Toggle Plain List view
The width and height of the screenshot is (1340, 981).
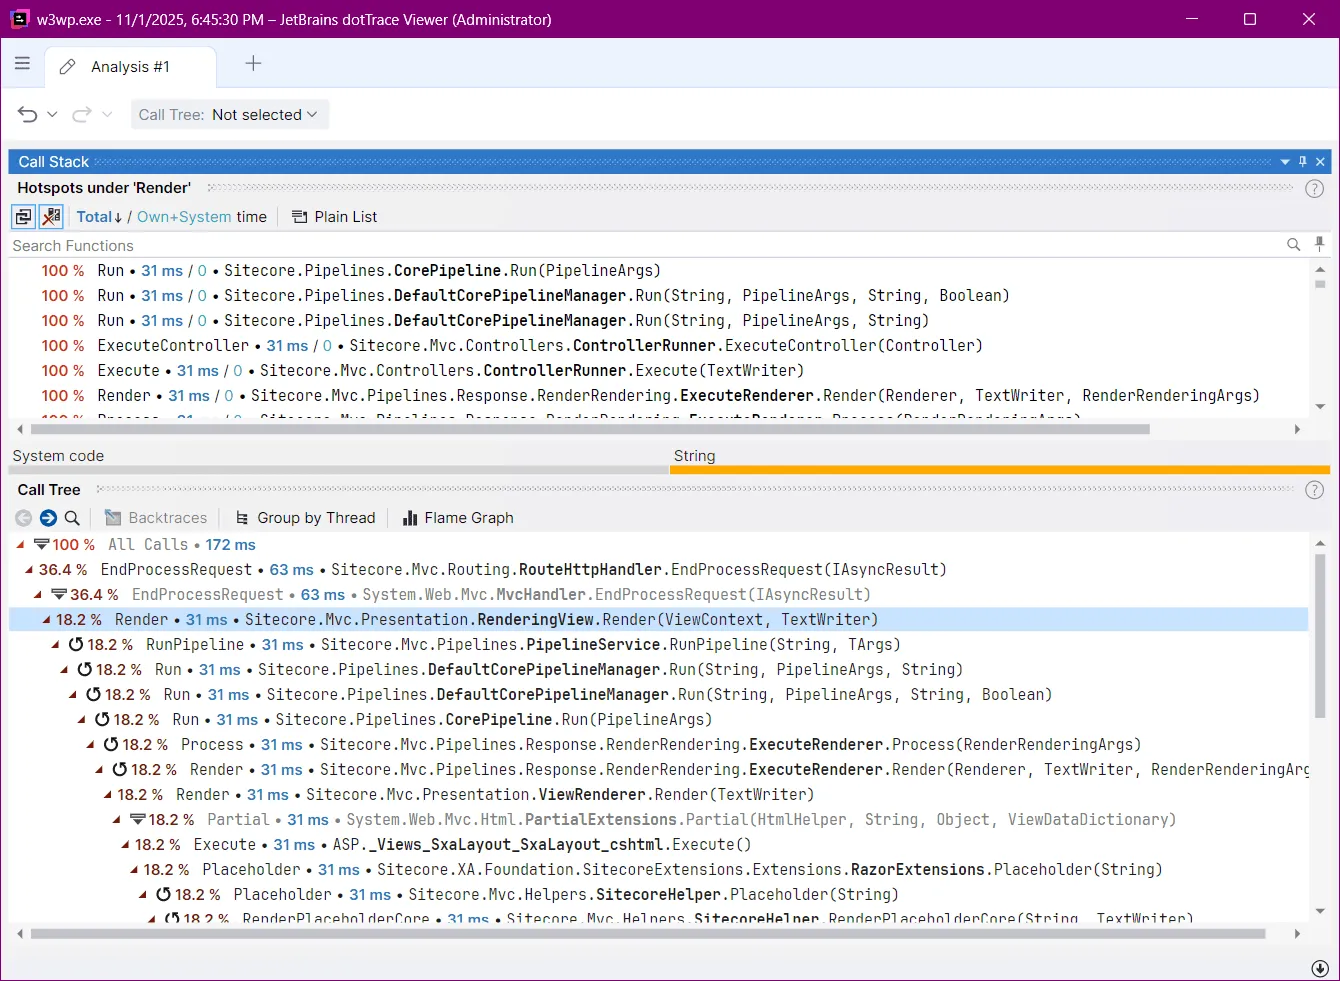pos(334,217)
